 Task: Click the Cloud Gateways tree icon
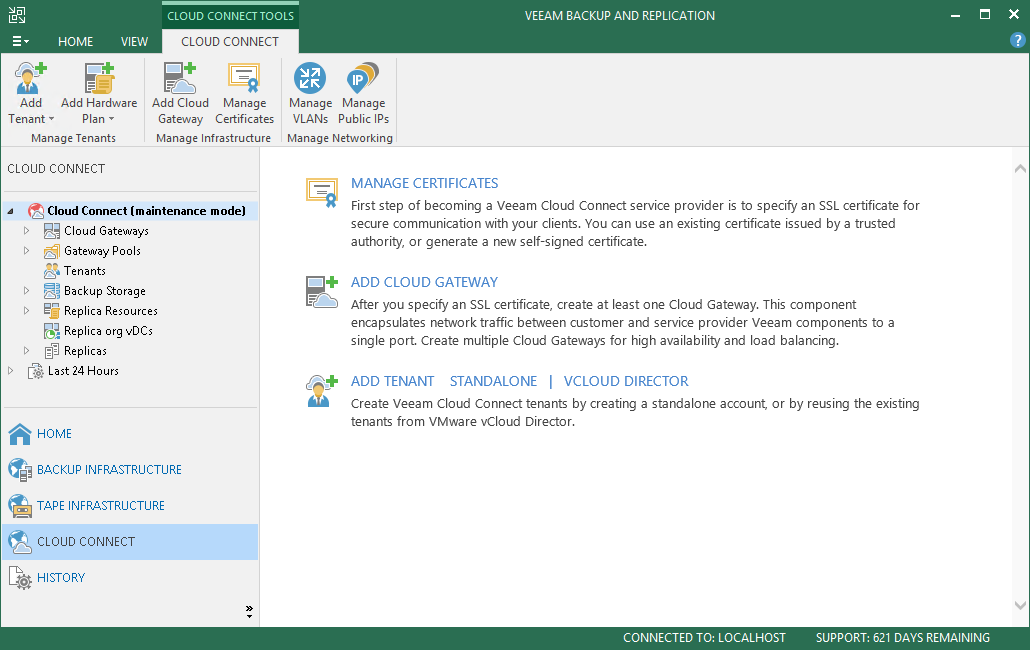point(52,230)
